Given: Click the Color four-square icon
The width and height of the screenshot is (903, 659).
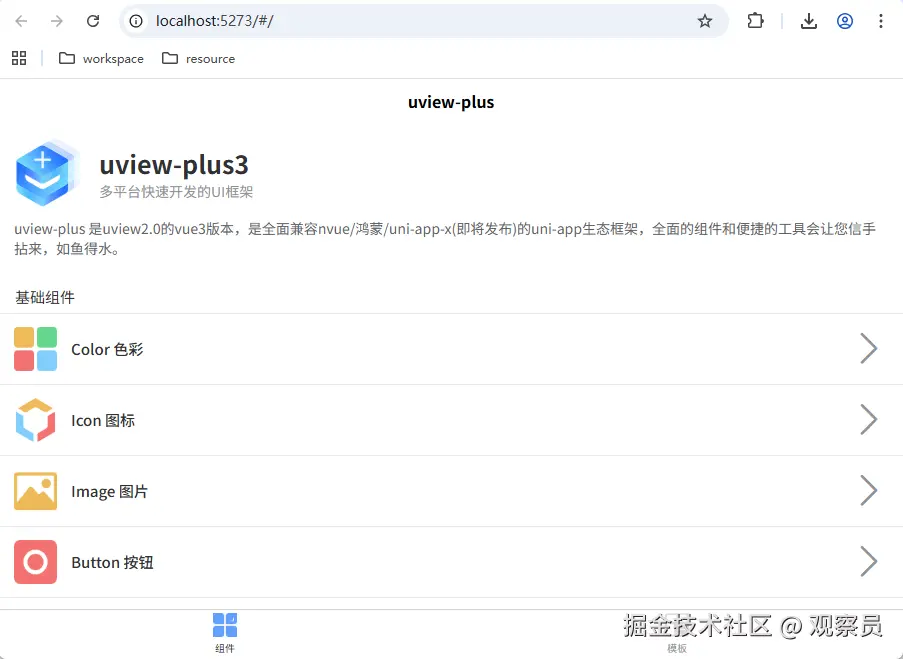Looking at the screenshot, I should click(x=36, y=349).
